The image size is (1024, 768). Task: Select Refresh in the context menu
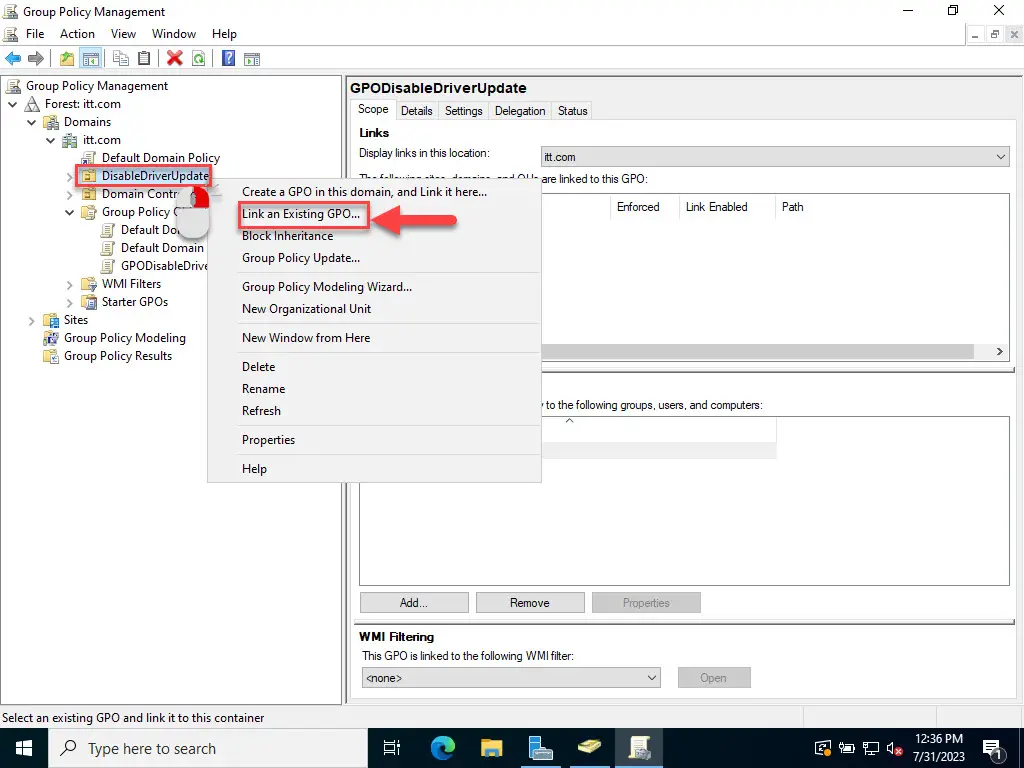(x=261, y=411)
